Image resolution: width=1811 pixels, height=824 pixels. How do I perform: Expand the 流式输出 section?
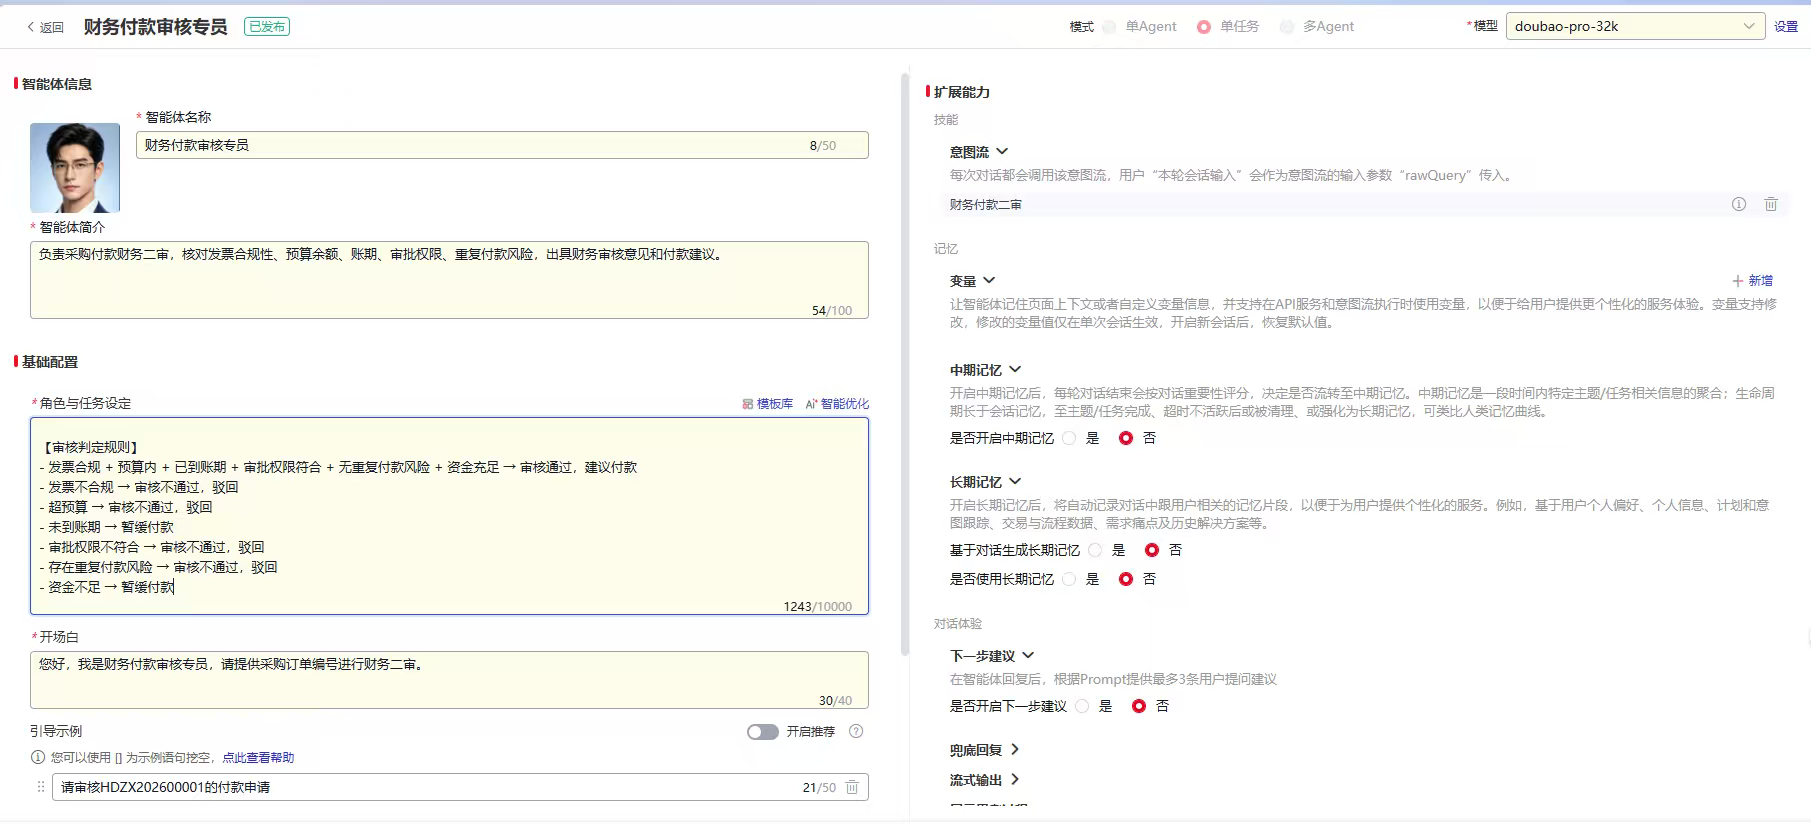[1015, 780]
